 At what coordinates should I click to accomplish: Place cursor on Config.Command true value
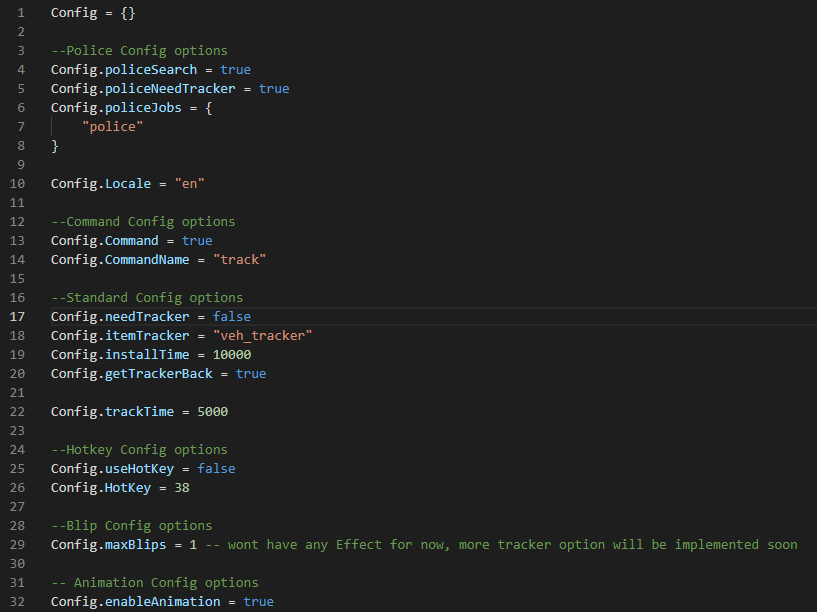point(197,240)
